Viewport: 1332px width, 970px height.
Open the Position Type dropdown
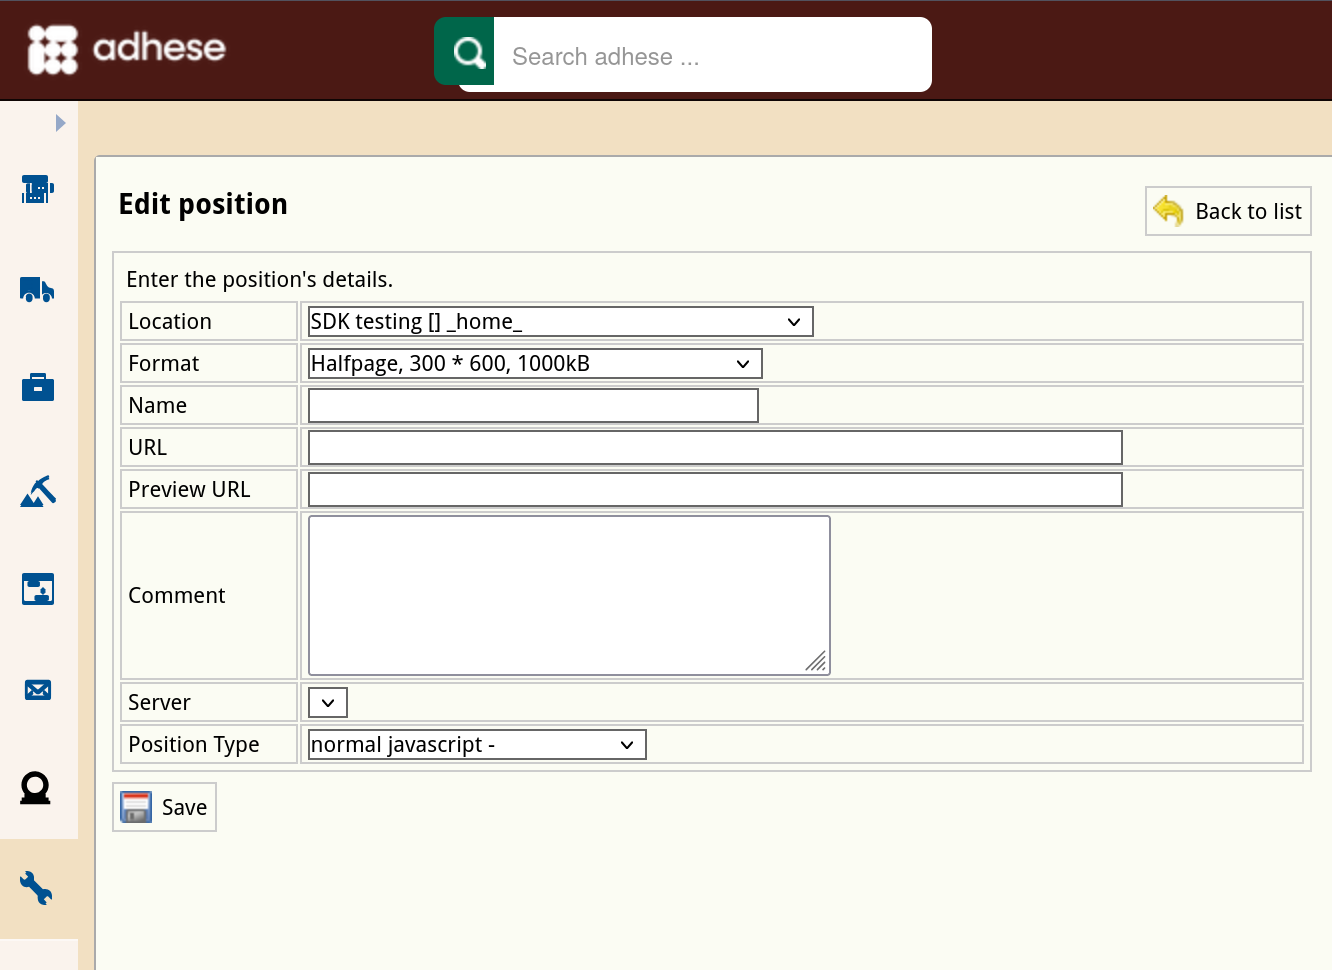[x=477, y=745]
